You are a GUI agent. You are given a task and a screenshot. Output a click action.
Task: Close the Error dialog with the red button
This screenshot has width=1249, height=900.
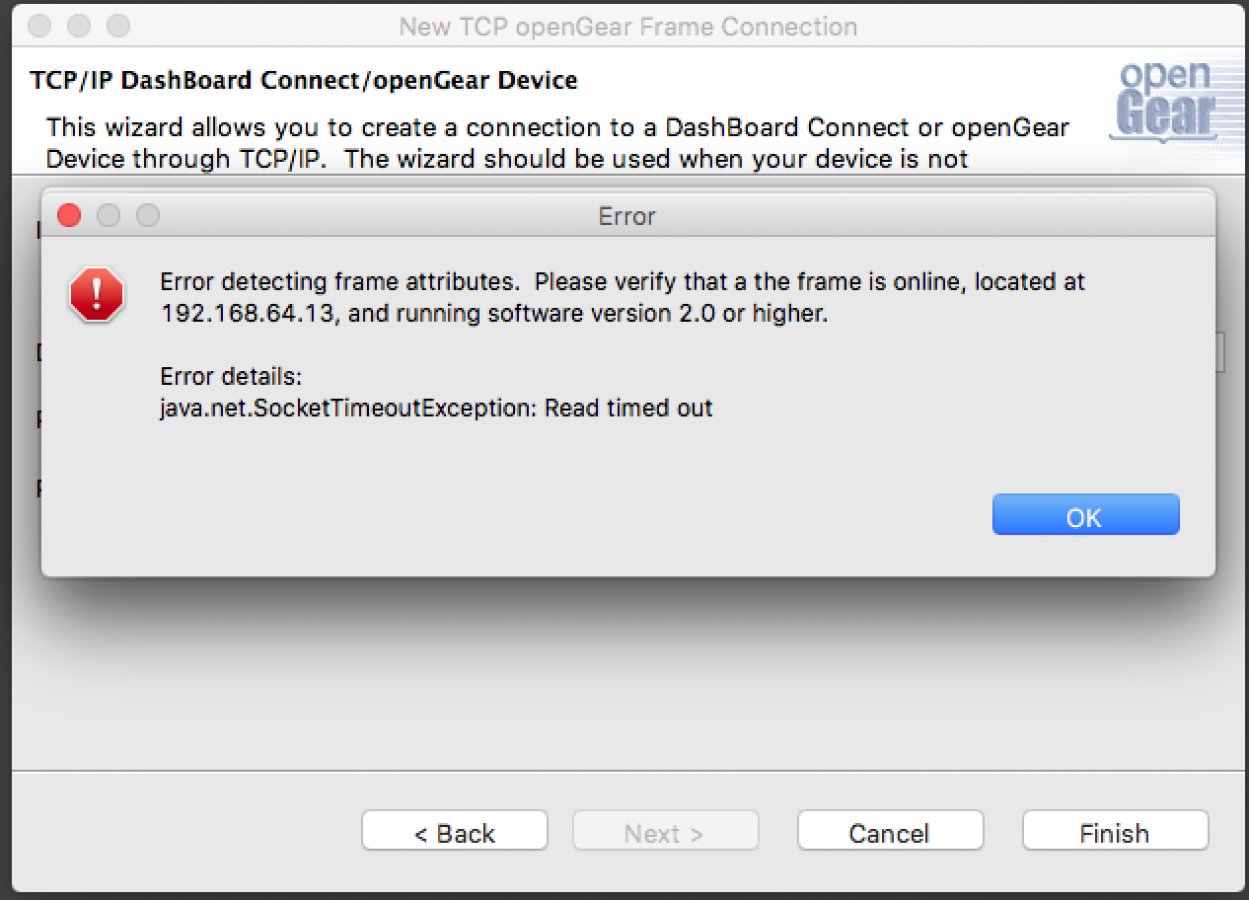coord(69,215)
